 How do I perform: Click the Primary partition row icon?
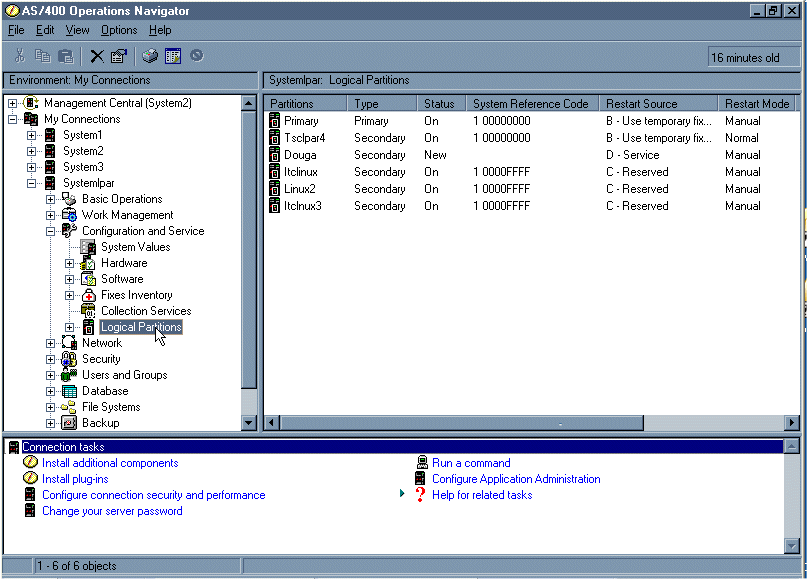[274, 121]
